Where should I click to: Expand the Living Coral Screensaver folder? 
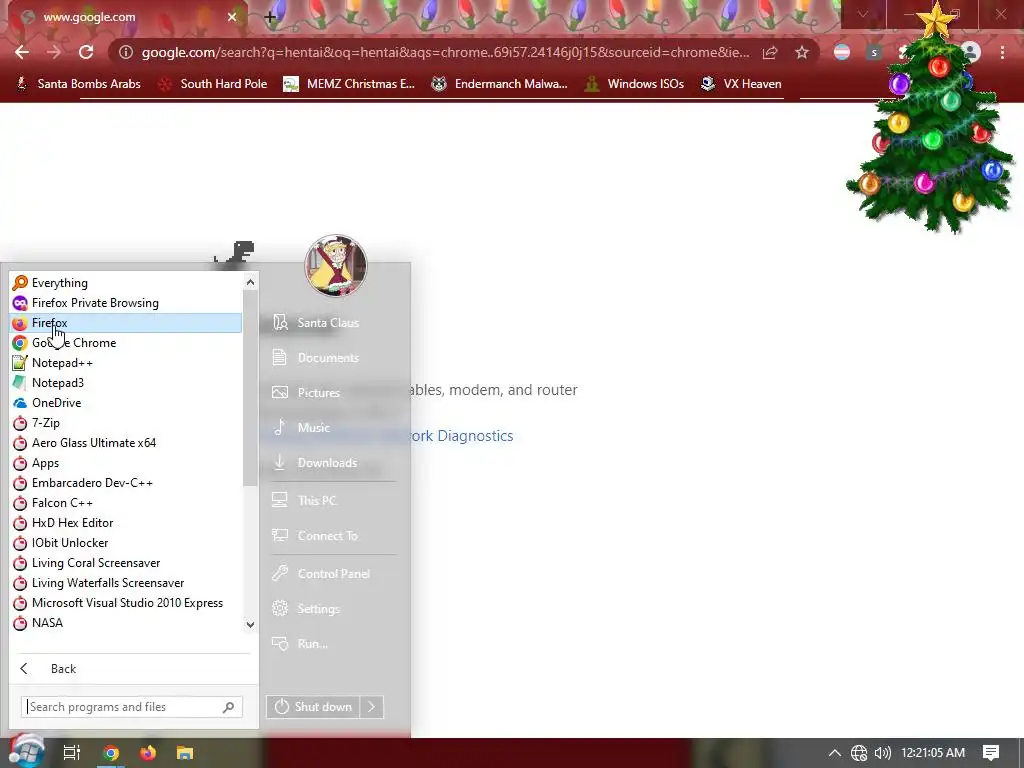[125, 563]
